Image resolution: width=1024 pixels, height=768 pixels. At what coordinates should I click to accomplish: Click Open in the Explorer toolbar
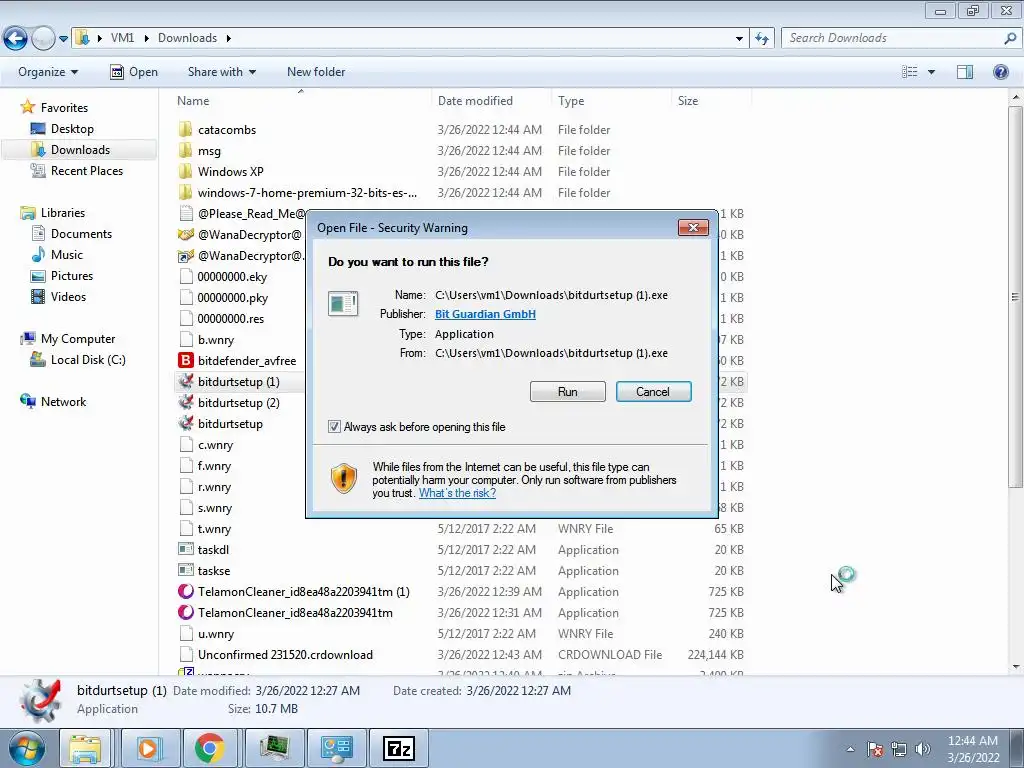pyautogui.click(x=134, y=72)
